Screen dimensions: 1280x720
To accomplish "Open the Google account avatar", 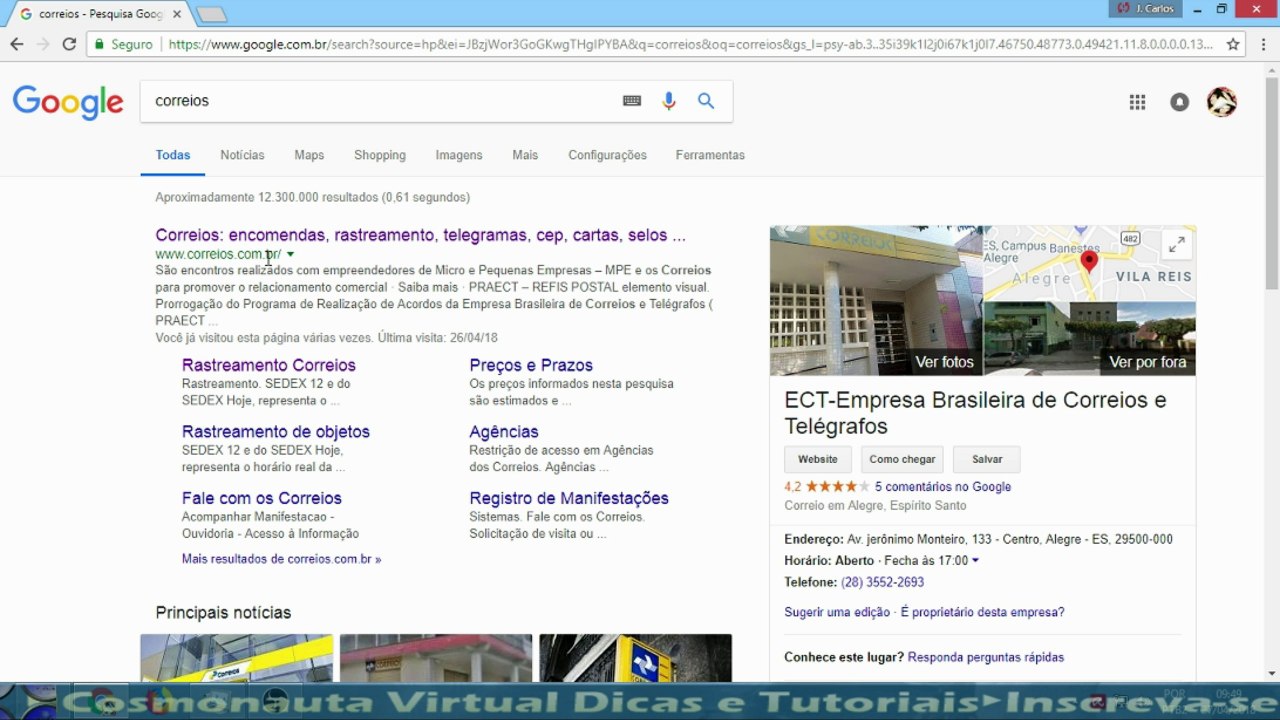I will point(1222,102).
